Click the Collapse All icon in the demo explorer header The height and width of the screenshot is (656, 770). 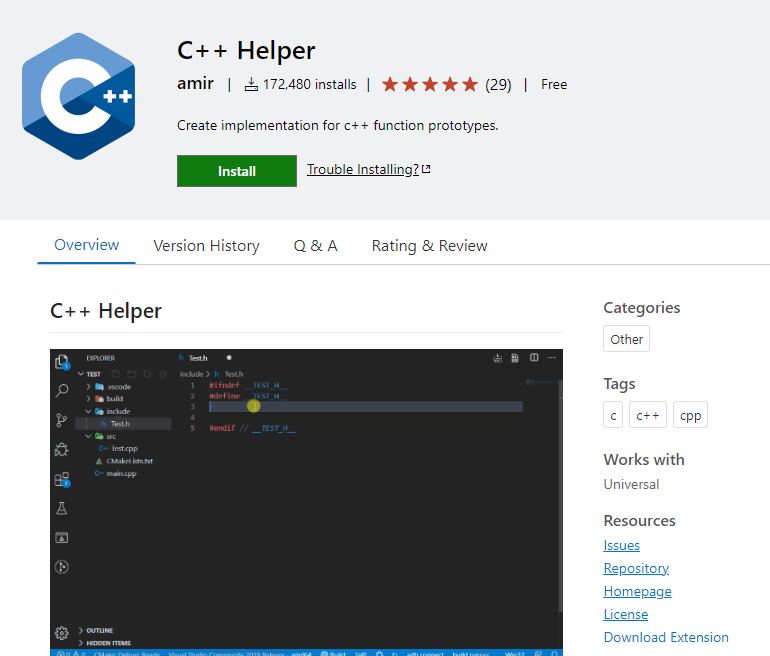[163, 374]
